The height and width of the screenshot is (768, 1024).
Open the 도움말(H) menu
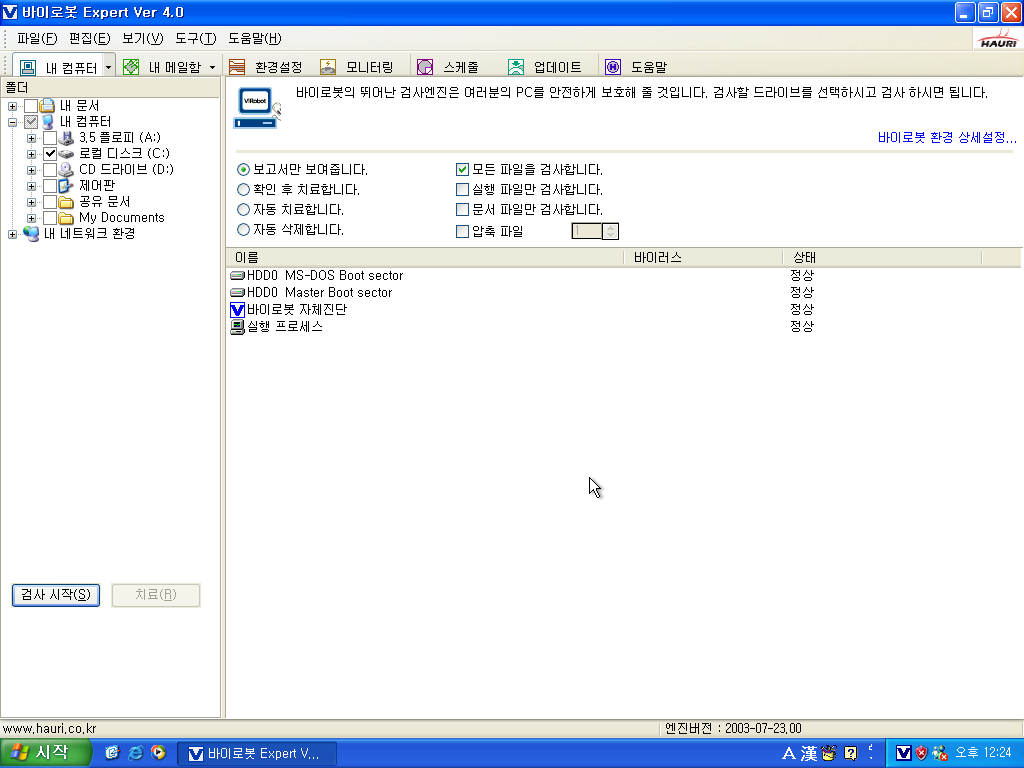coord(255,39)
